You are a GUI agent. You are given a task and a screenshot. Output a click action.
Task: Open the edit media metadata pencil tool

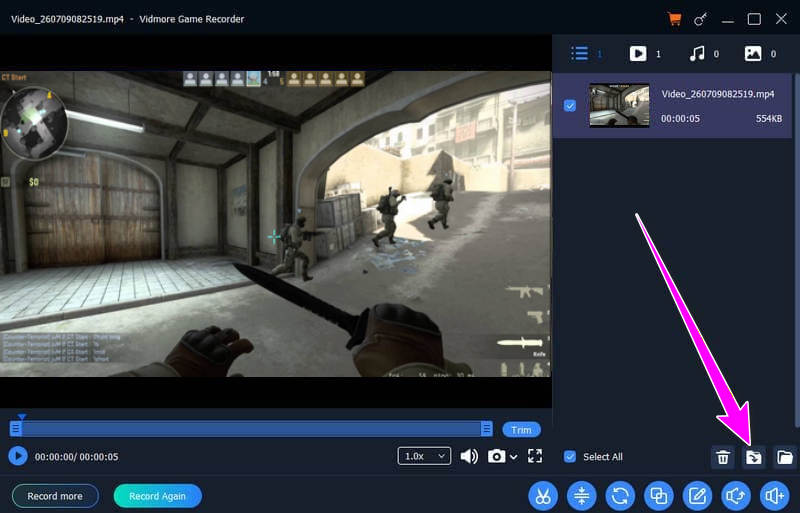697,496
